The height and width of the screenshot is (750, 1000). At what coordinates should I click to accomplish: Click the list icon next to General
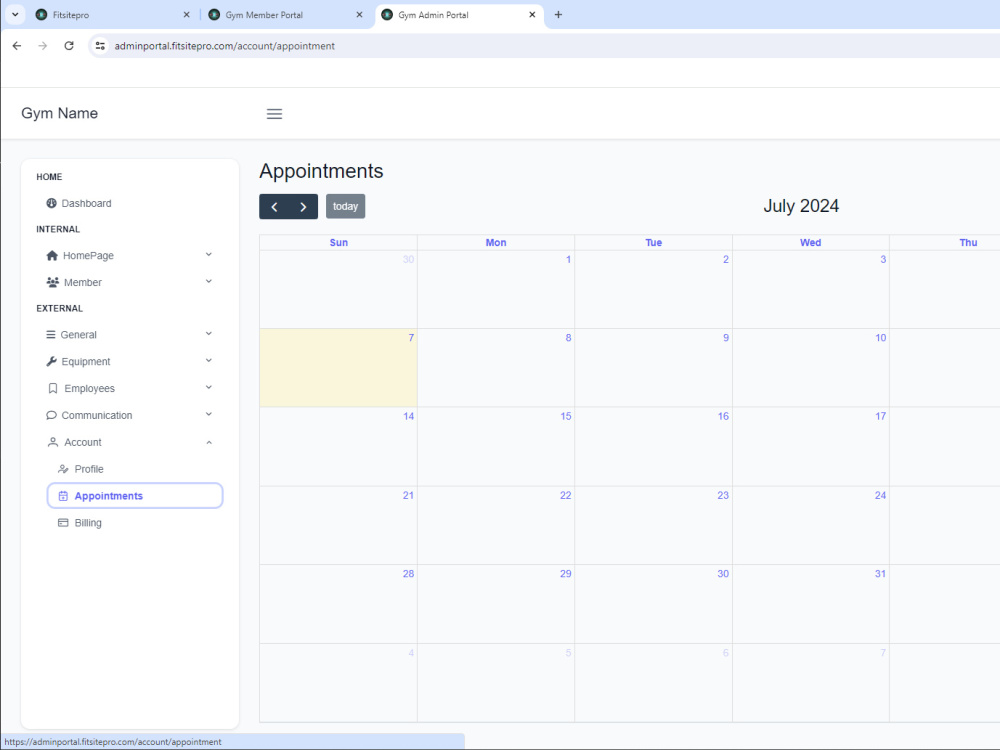pos(51,334)
